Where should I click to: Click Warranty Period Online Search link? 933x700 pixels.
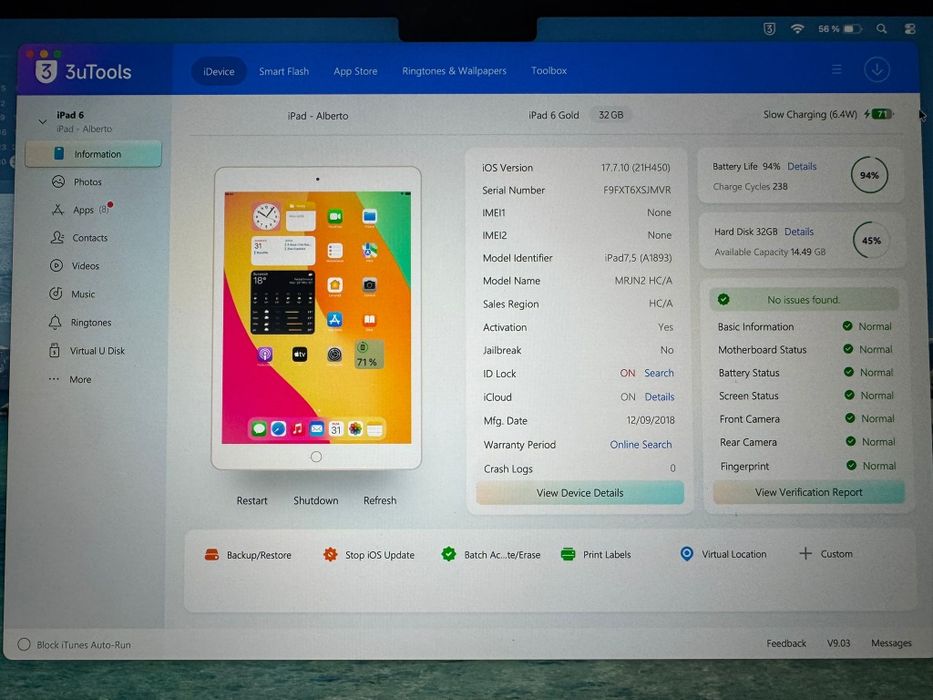(x=640, y=445)
